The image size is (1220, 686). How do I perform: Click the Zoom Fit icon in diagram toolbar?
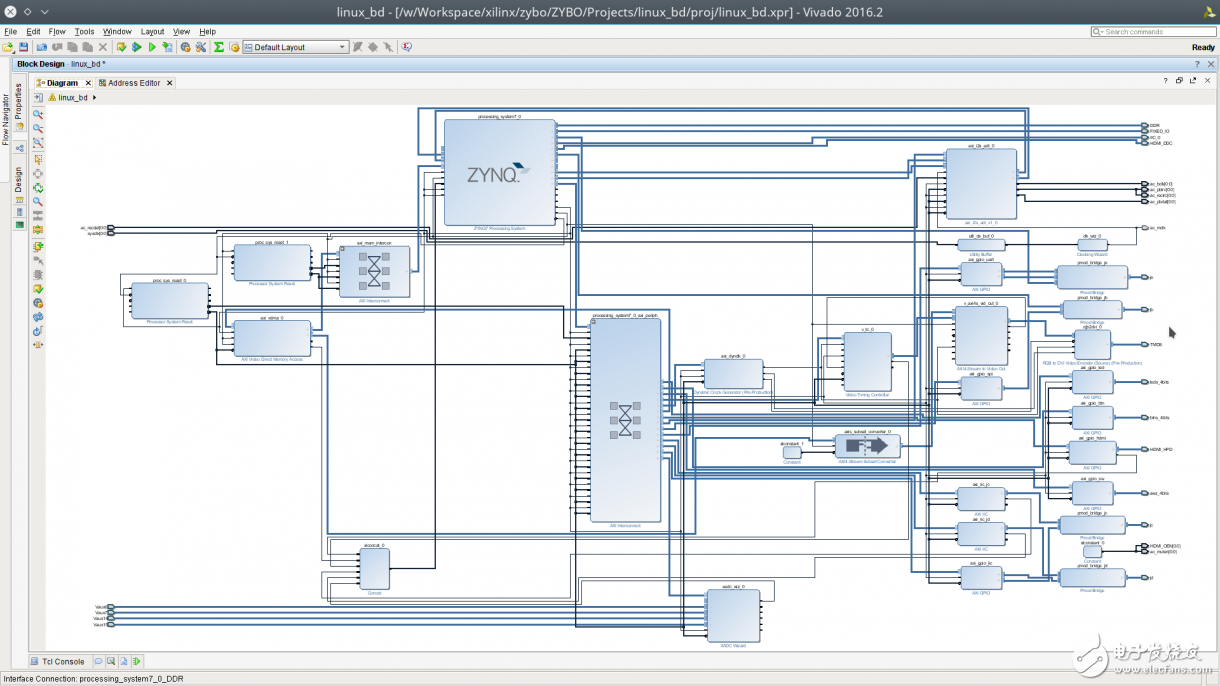38,144
